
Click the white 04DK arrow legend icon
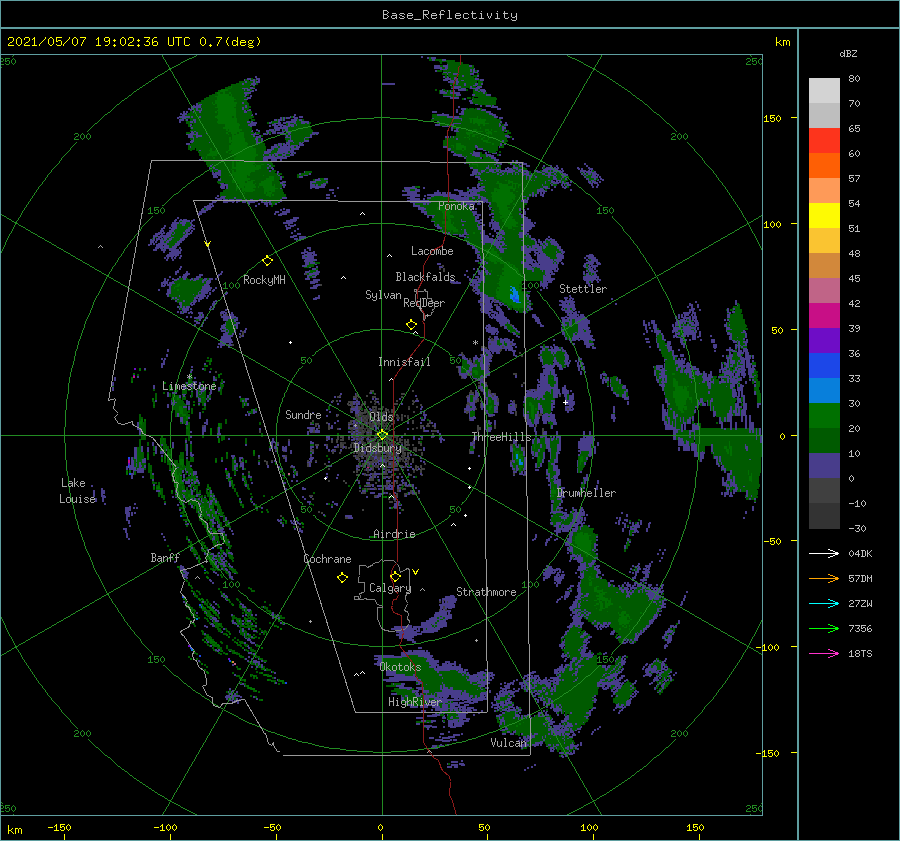824,553
